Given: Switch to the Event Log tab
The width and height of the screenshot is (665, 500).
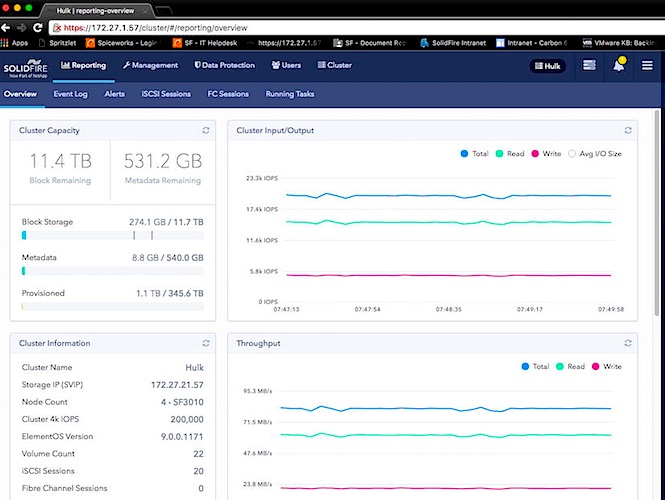Looking at the screenshot, I should 70,94.
